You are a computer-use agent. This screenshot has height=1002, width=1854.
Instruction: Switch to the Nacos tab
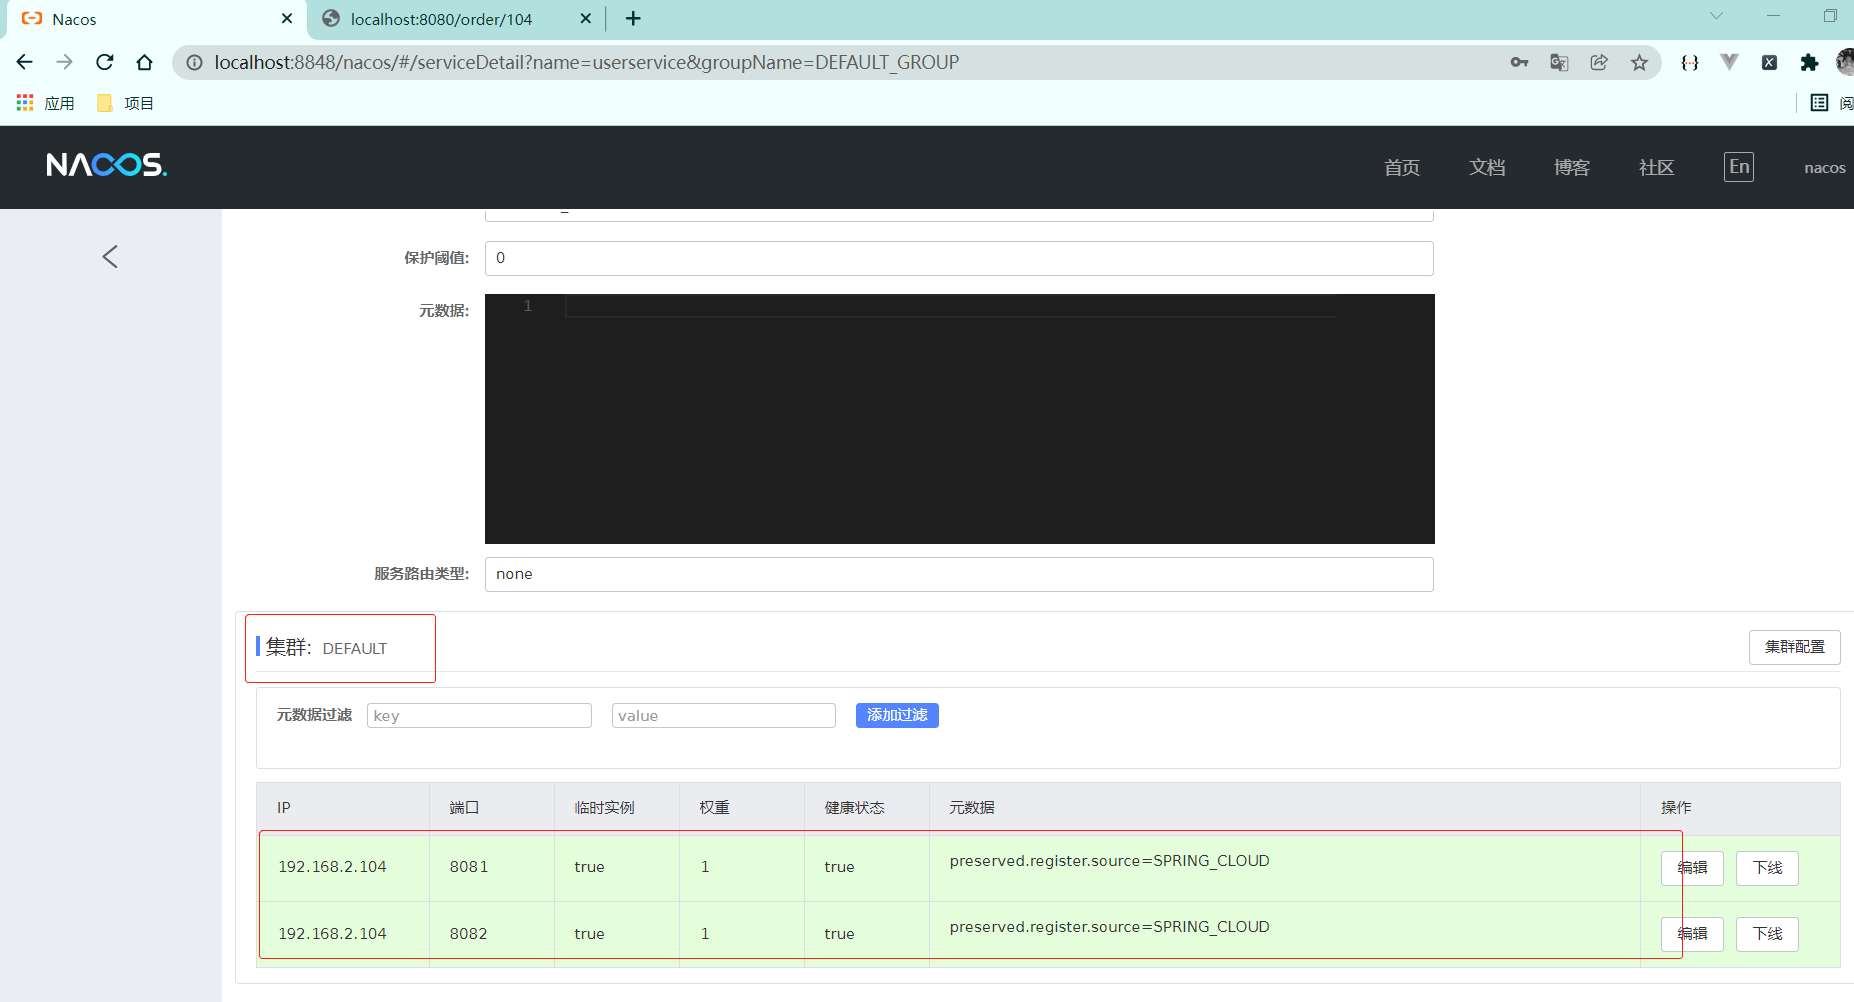[x=154, y=19]
